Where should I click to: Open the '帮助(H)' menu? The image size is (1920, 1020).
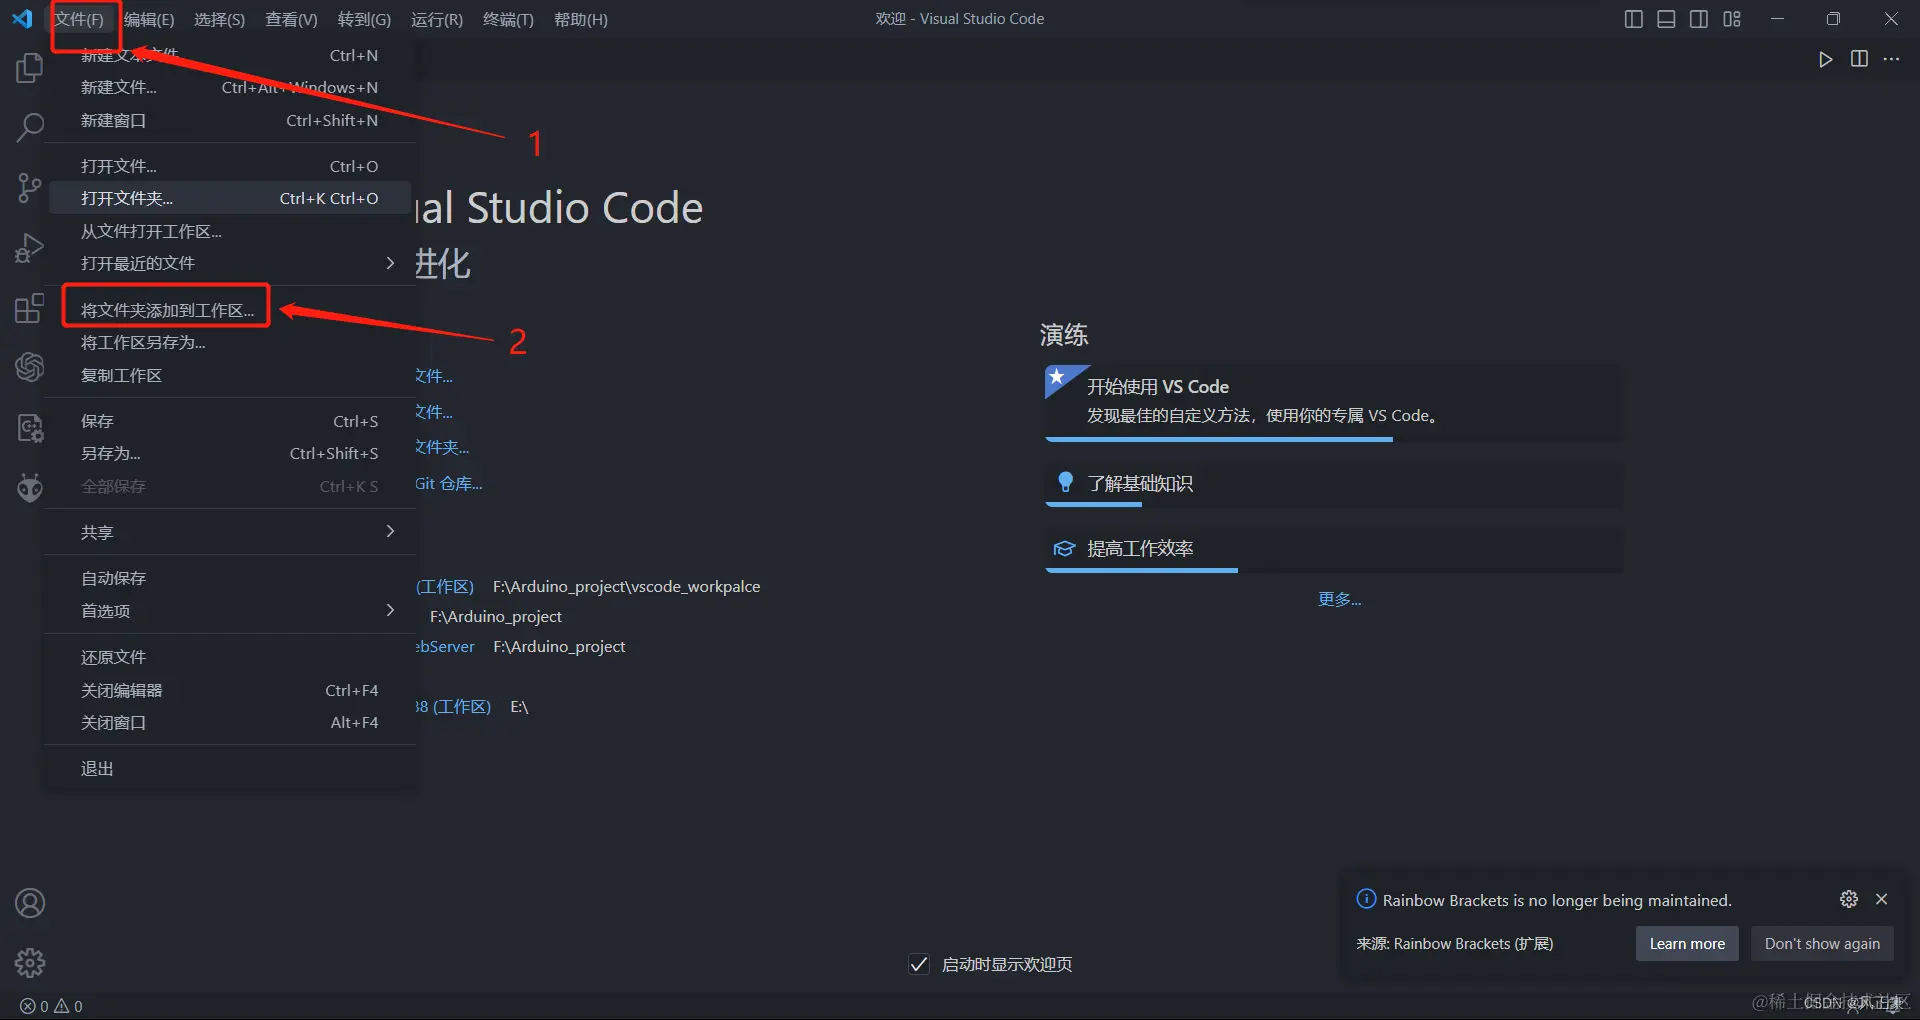coord(581,19)
